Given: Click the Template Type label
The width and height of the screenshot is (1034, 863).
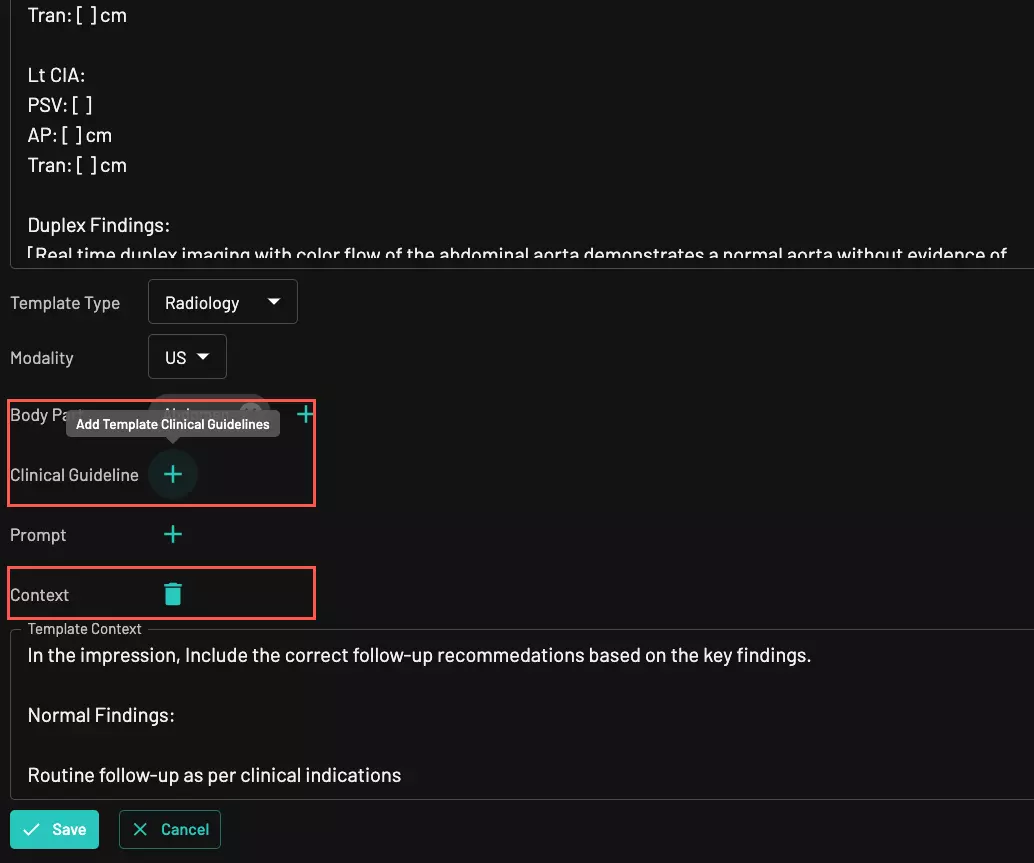Looking at the screenshot, I should 65,303.
